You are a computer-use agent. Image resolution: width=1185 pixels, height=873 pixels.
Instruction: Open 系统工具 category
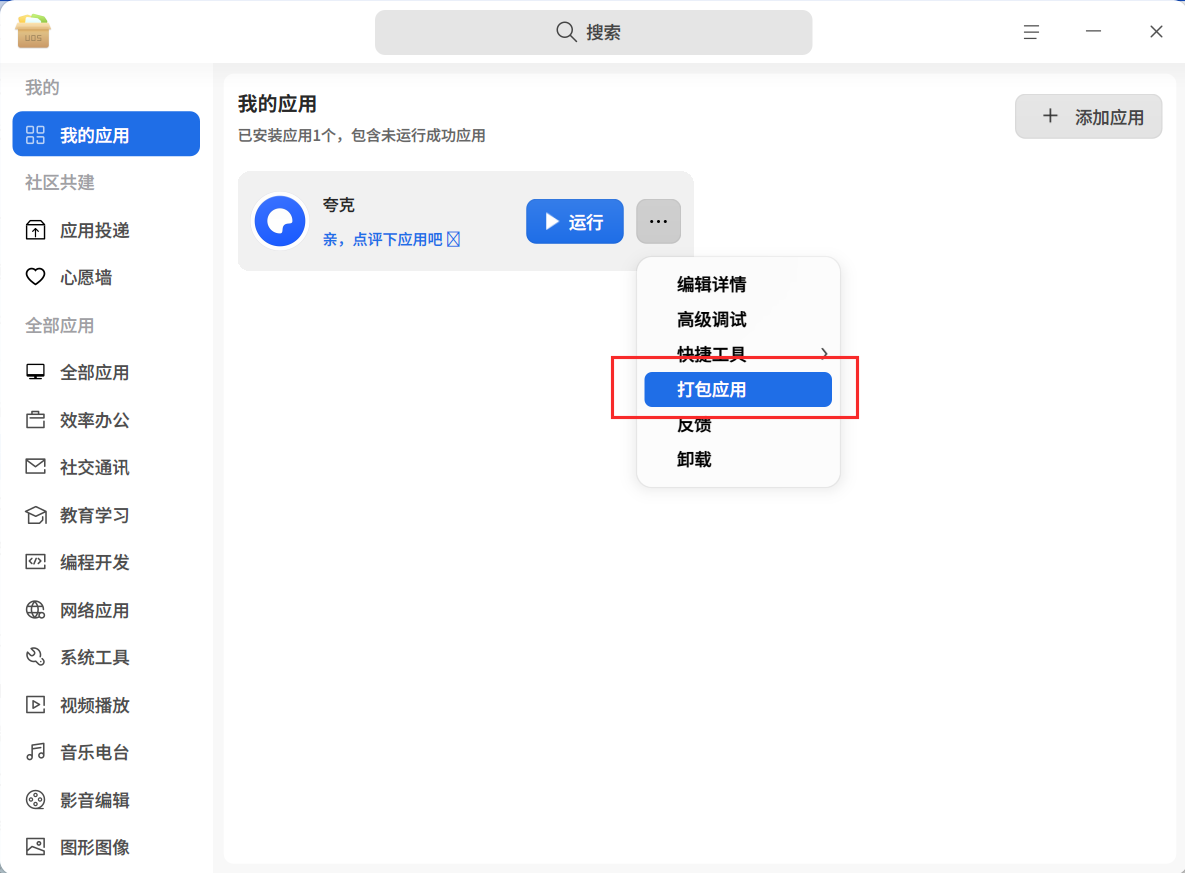coord(107,658)
